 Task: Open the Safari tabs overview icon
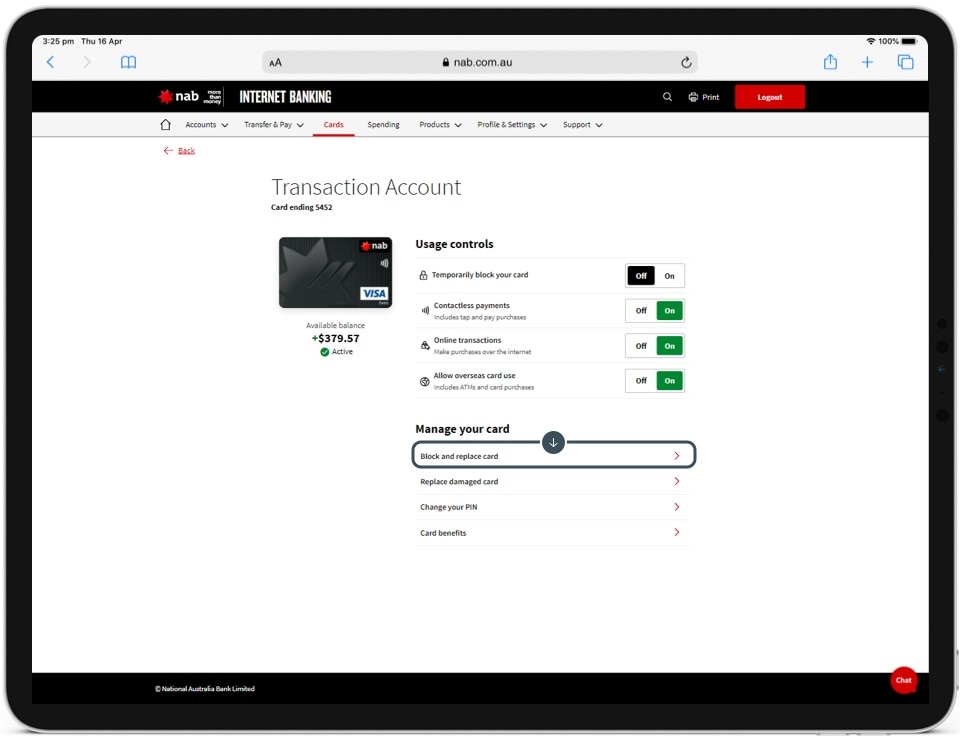pos(905,62)
